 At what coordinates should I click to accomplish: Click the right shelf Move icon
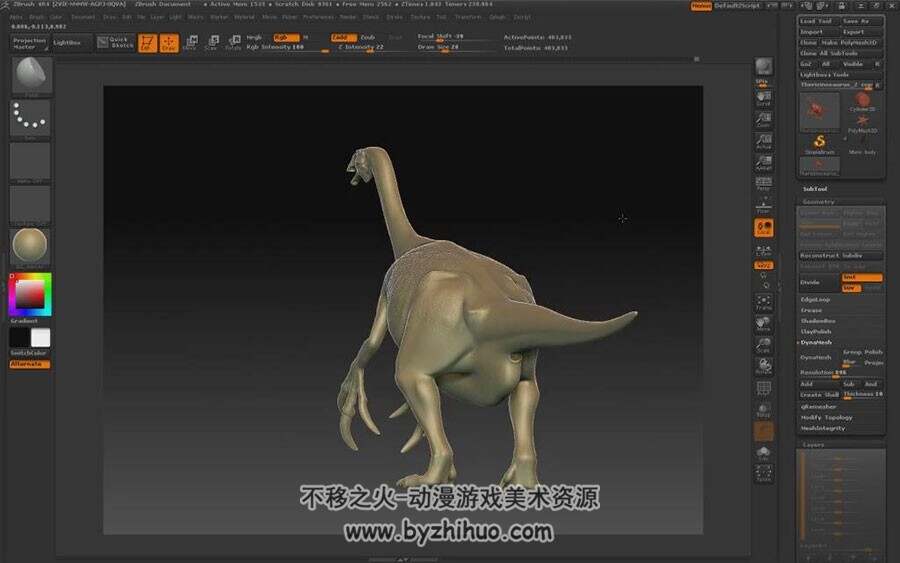click(x=763, y=324)
